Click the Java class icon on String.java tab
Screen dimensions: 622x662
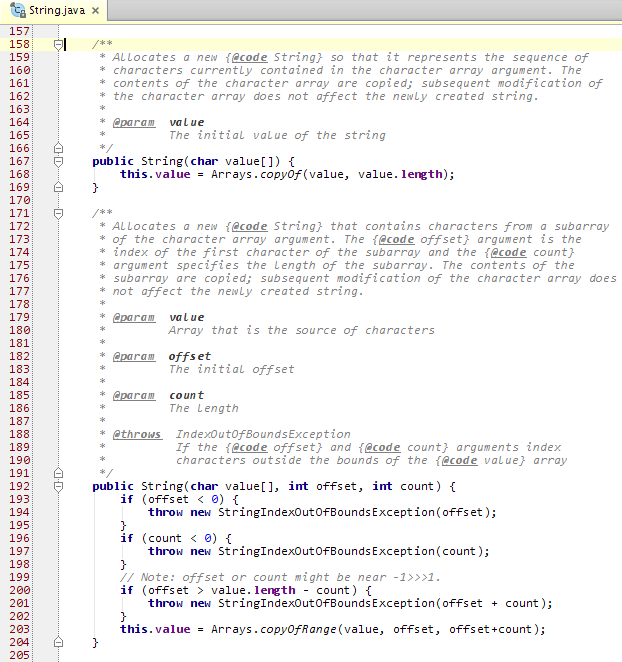point(17,10)
